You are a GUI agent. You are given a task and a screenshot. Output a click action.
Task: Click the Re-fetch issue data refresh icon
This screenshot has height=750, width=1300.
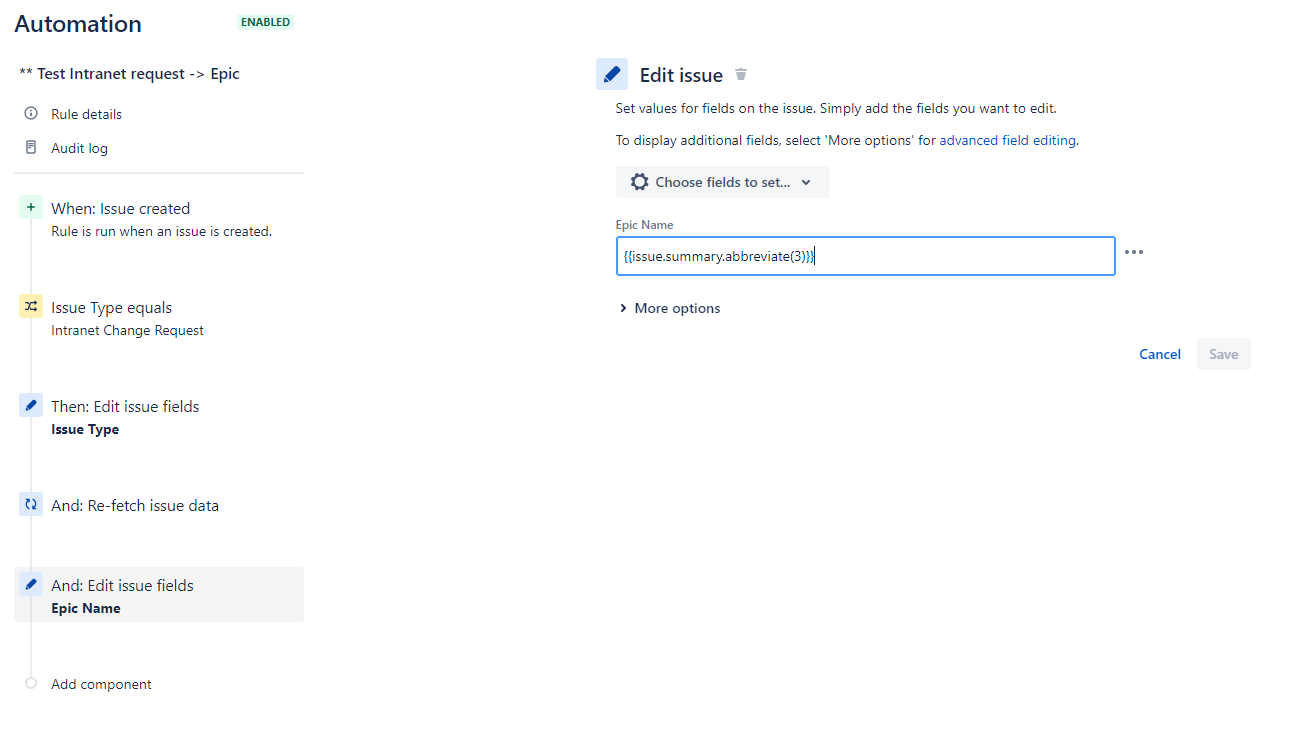point(31,505)
